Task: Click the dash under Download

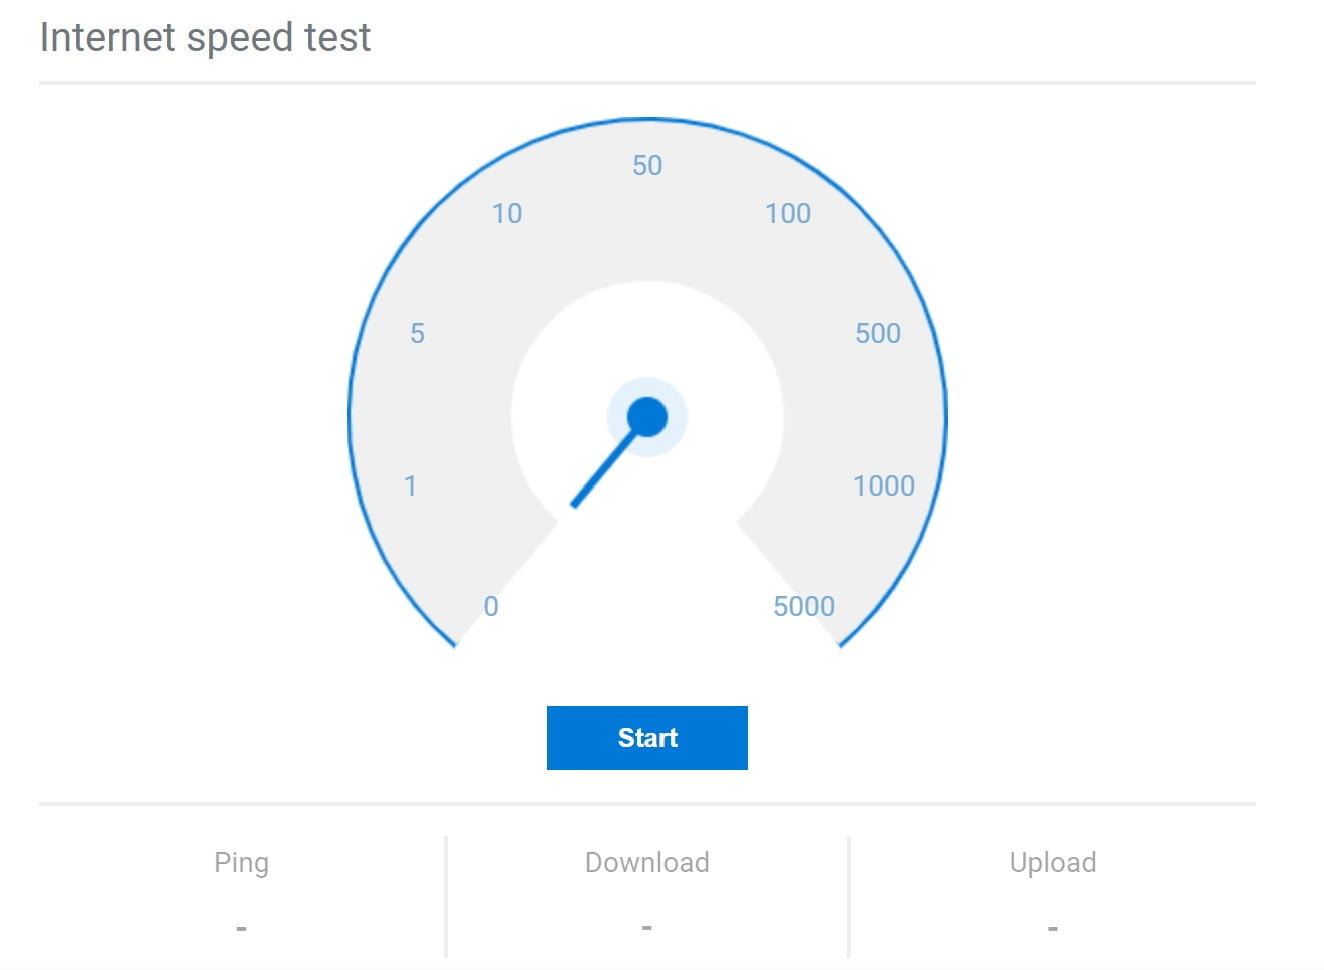Action: click(646, 926)
